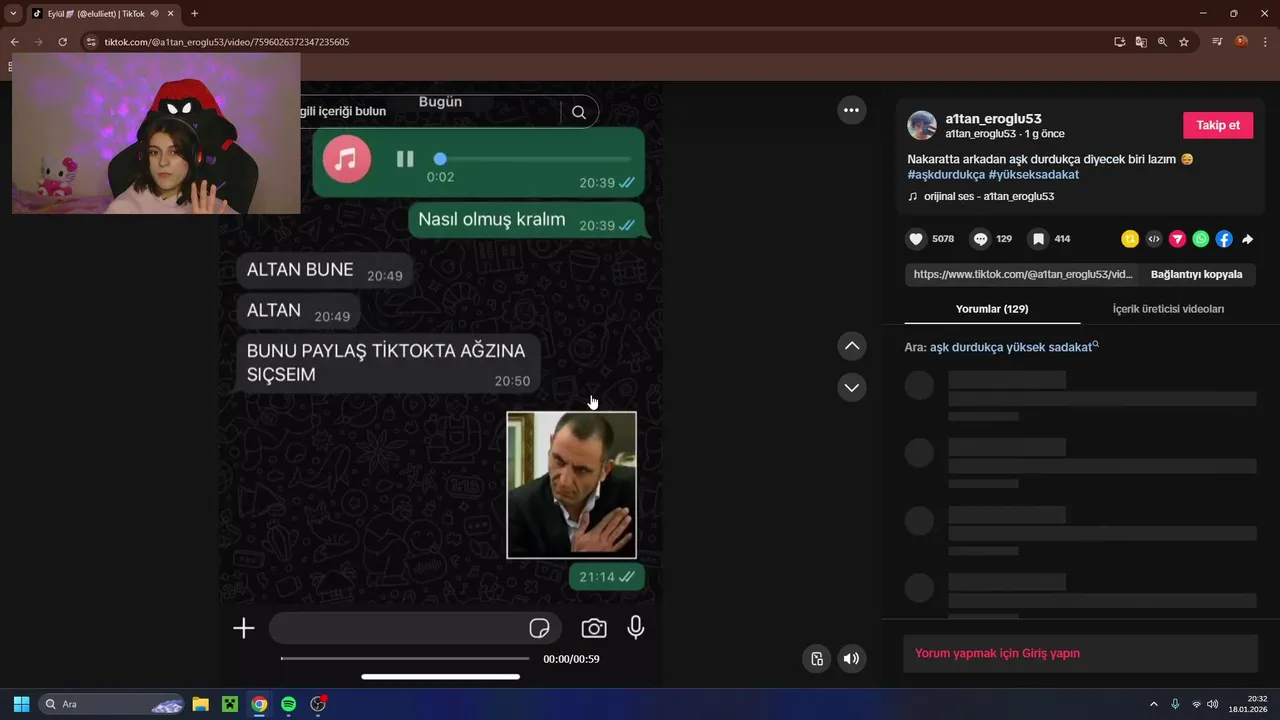Open OBS Studio from the taskbar
Screen dimensions: 1280x720
(318, 704)
